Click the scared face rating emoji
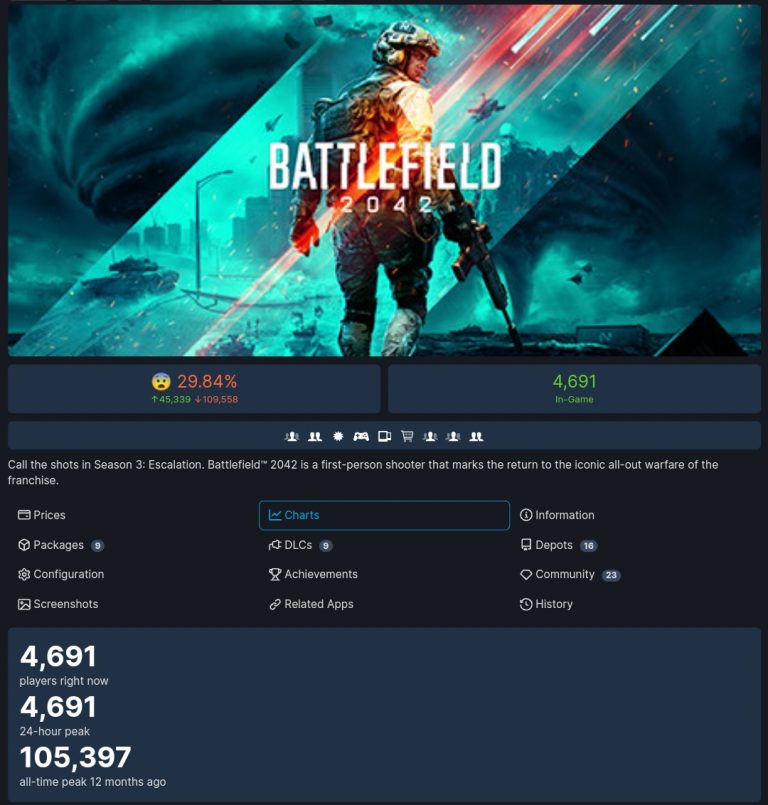 pyautogui.click(x=161, y=381)
